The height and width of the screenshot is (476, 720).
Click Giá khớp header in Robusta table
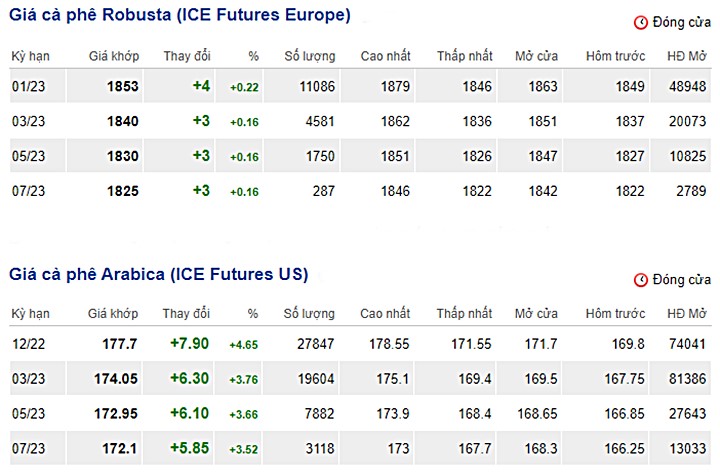114,56
